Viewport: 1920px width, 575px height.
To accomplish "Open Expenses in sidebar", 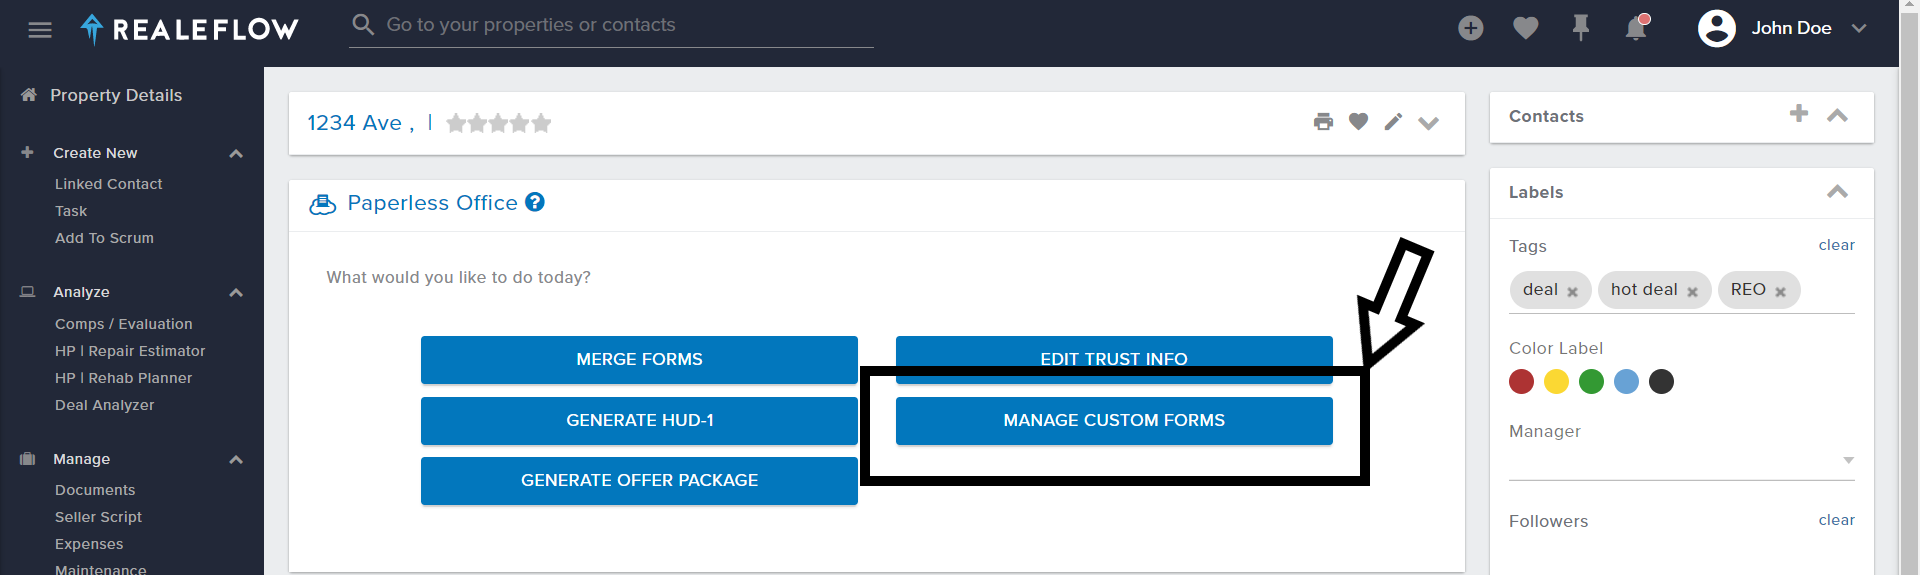I will click(89, 544).
